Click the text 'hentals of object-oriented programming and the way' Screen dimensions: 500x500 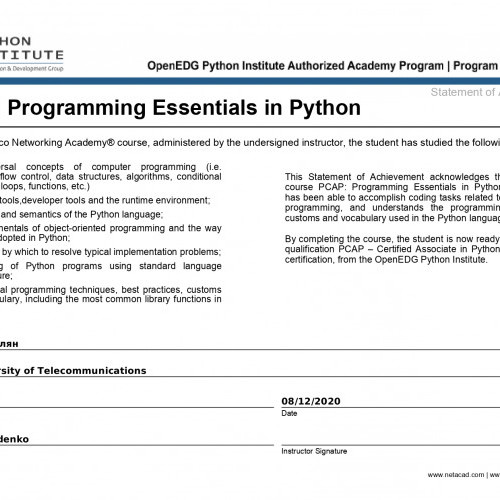pos(111,228)
